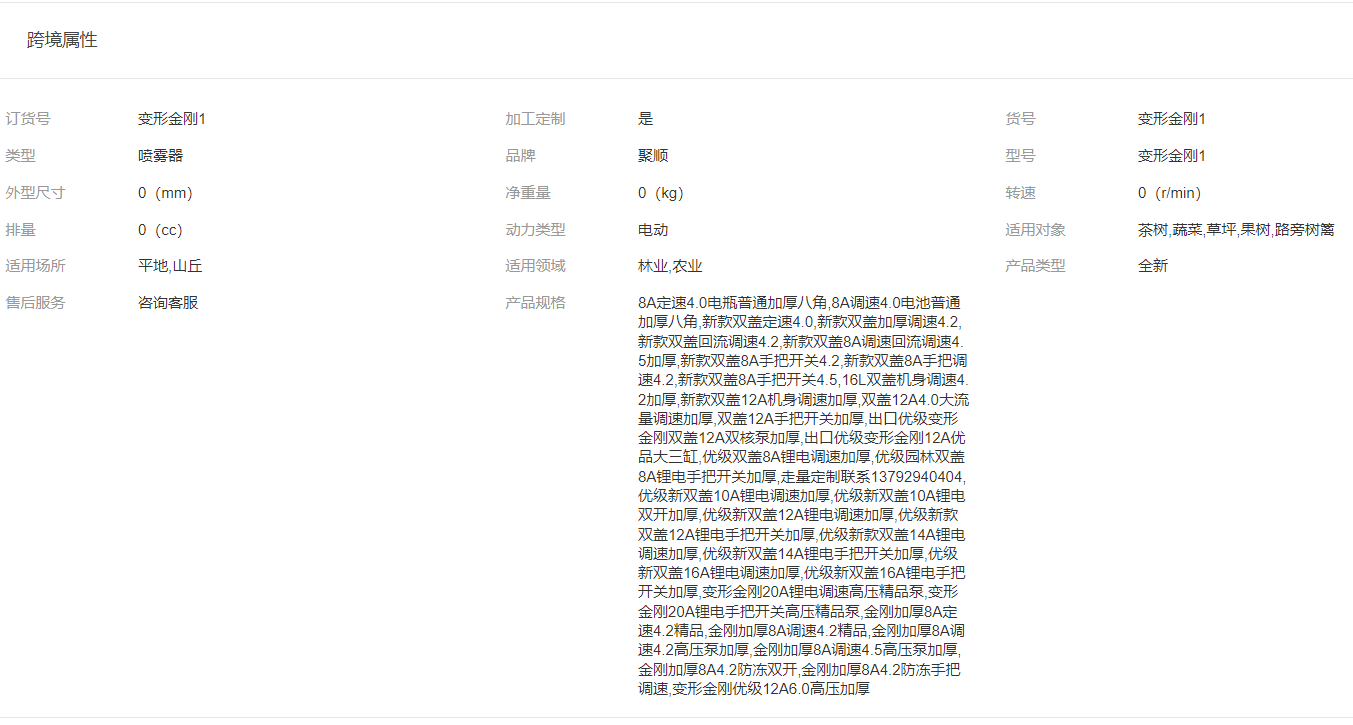Select the 动力类型 value 电动
This screenshot has width=1353, height=725.
(x=653, y=230)
